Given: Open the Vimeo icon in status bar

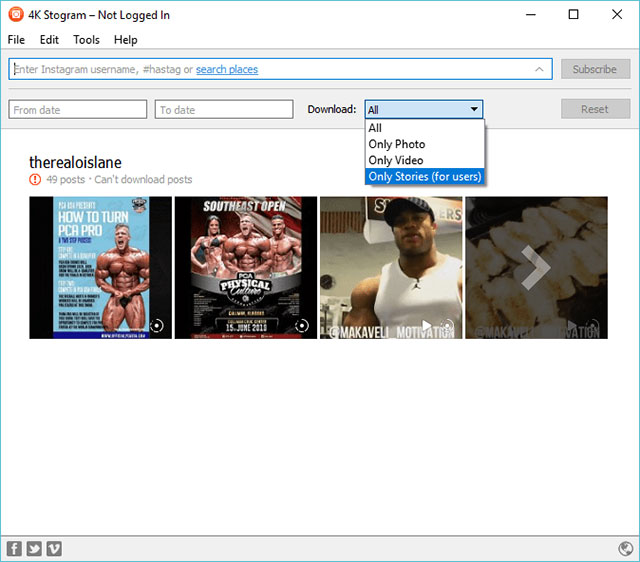Looking at the screenshot, I should click(54, 549).
